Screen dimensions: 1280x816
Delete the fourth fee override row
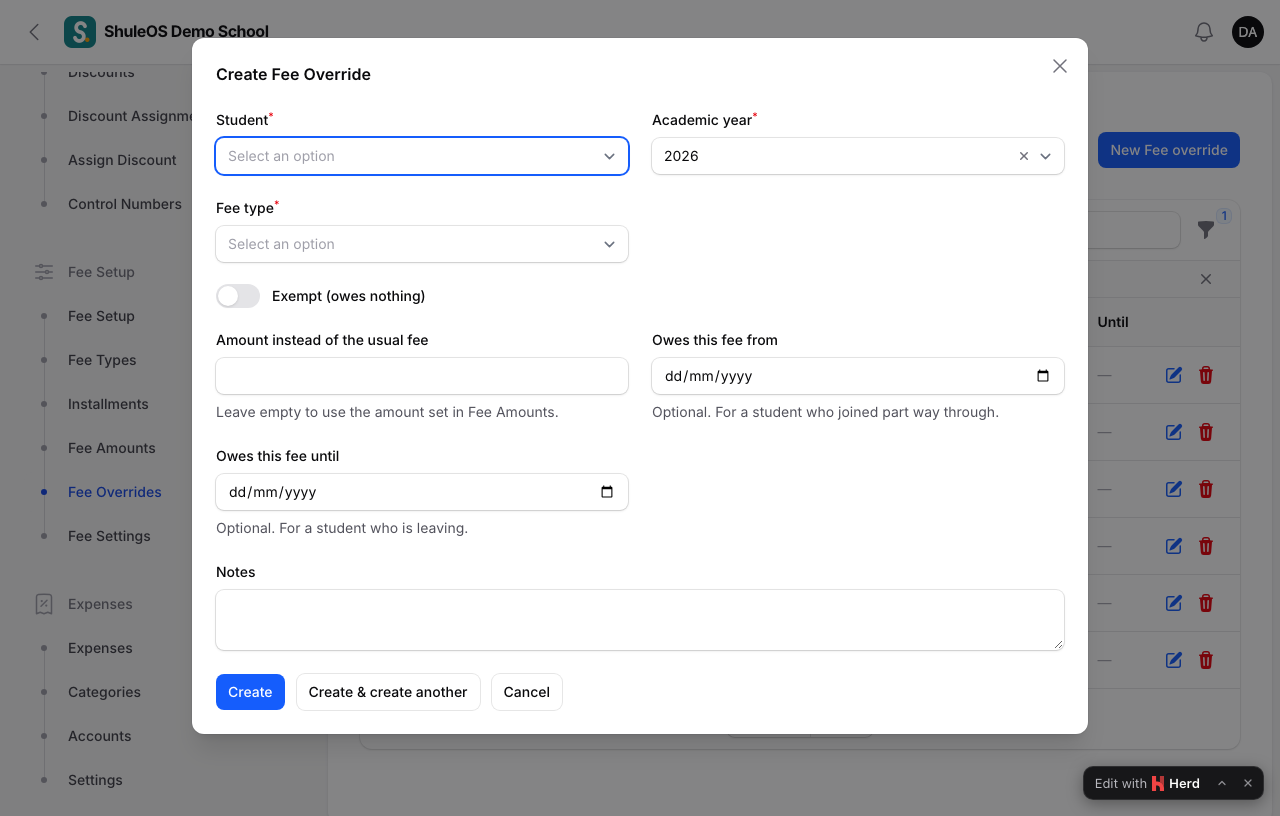tap(1206, 546)
